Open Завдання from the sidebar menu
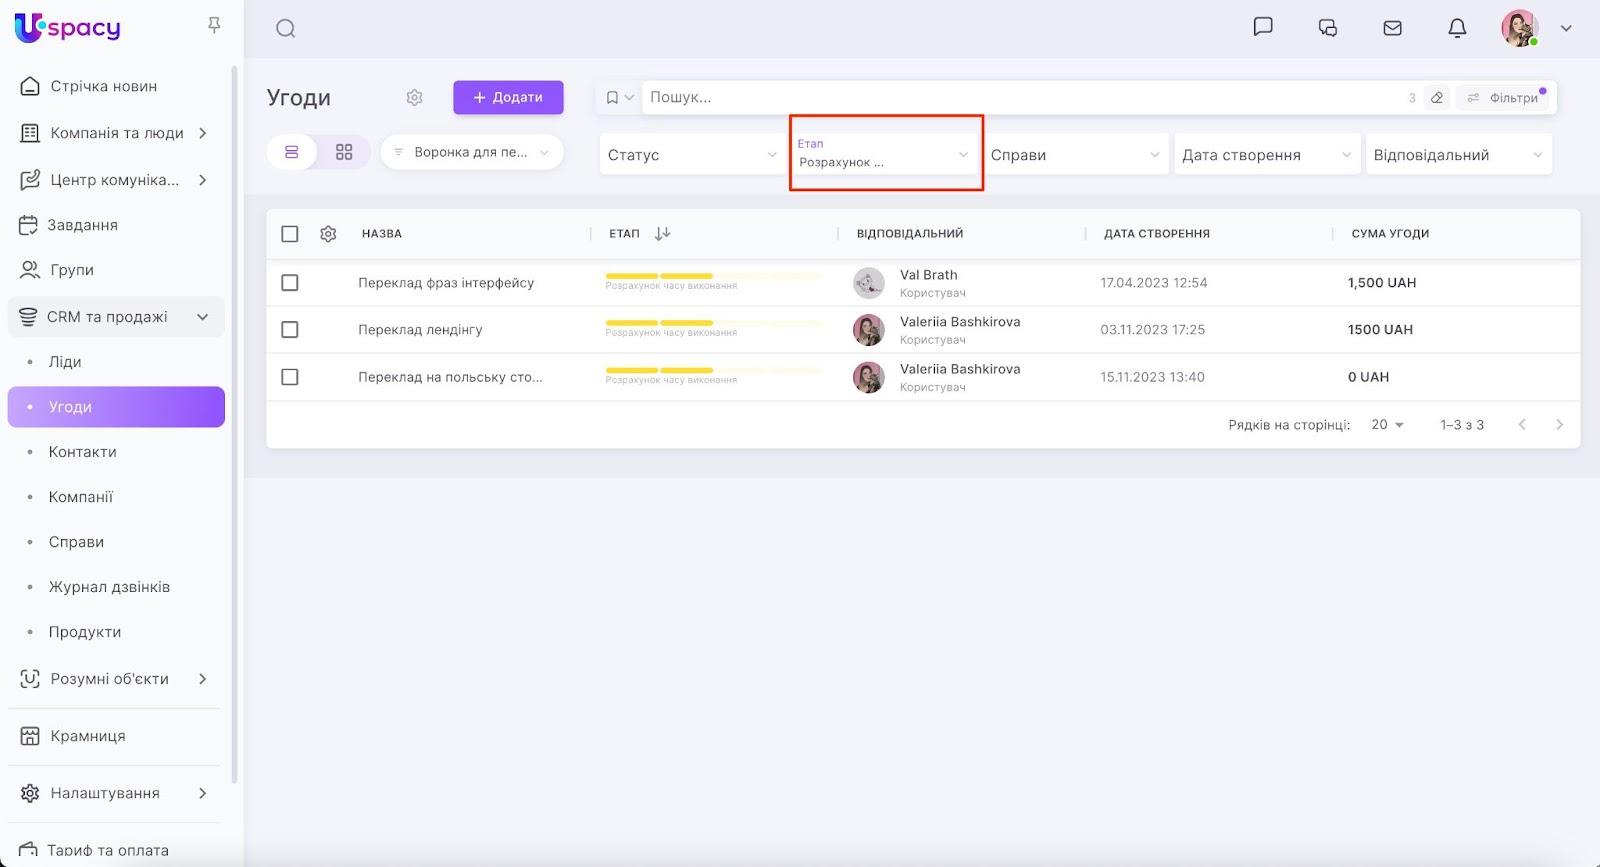This screenshot has width=1600, height=867. (x=82, y=225)
